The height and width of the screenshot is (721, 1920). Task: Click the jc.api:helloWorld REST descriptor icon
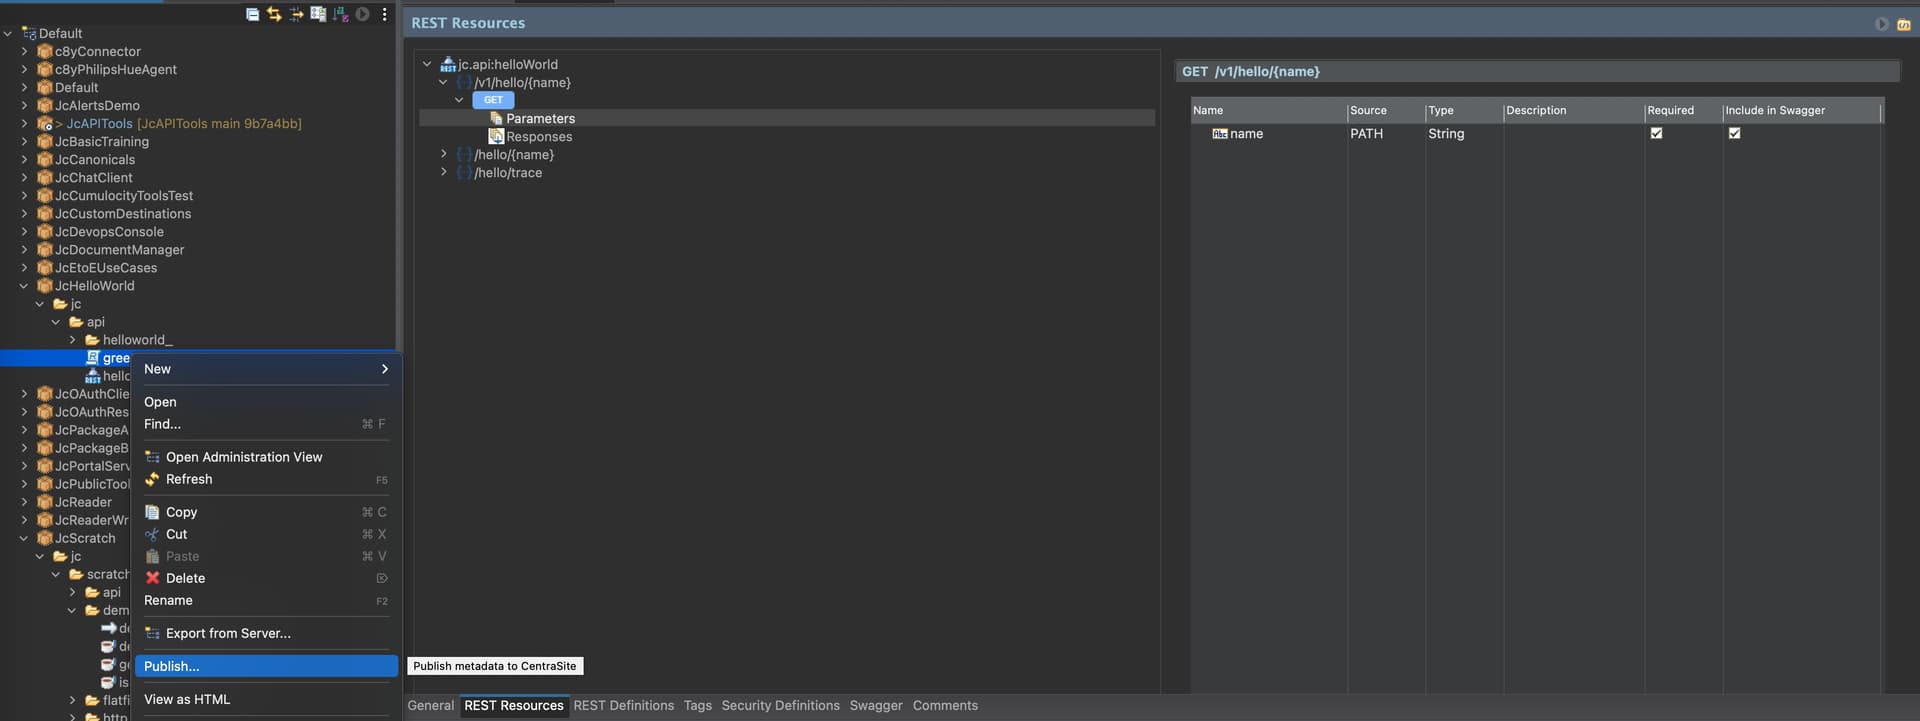click(x=448, y=64)
